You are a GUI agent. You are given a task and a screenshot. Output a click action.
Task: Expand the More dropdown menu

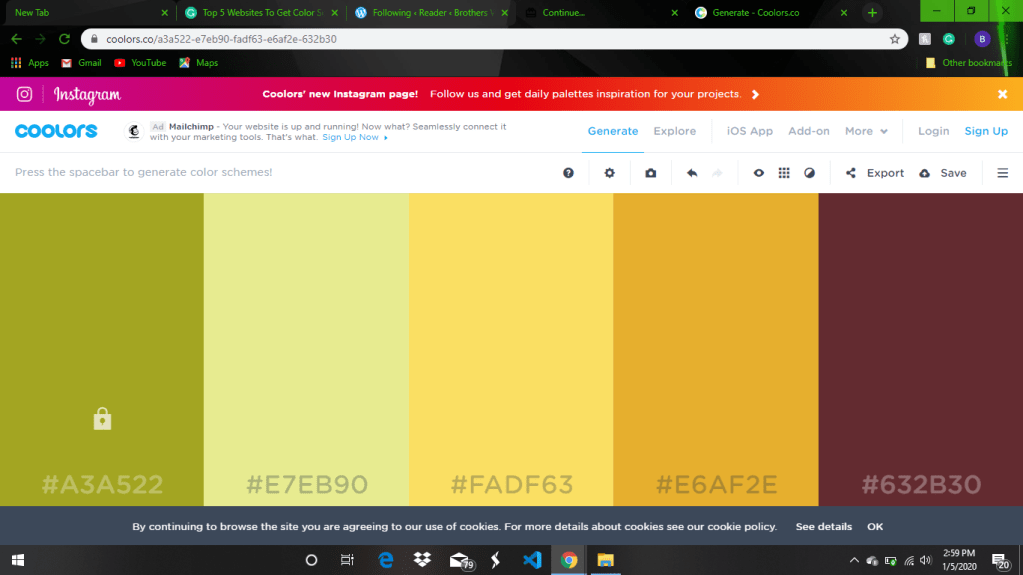tap(865, 131)
